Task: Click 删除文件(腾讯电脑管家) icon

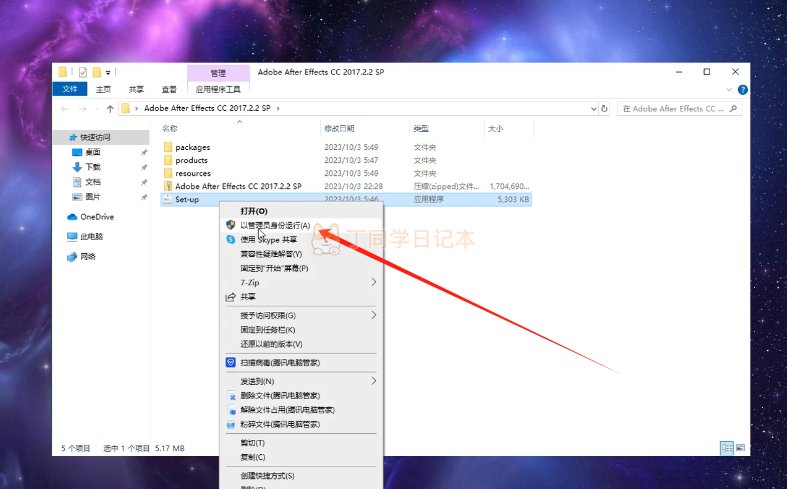Action: click(x=231, y=396)
